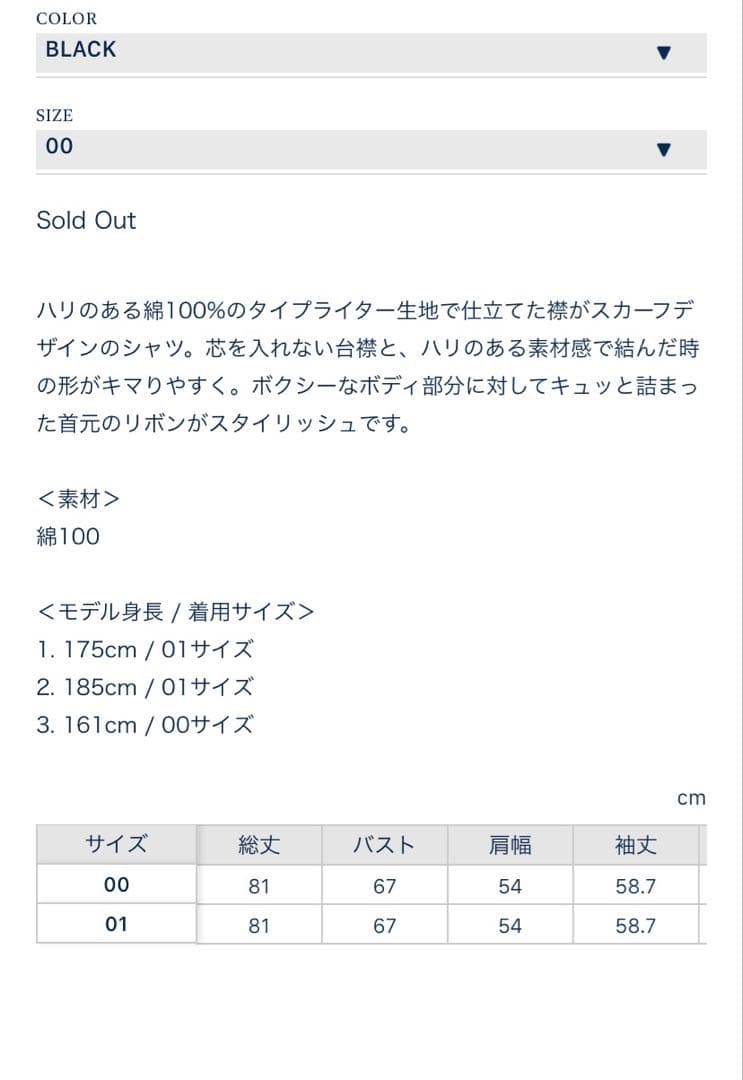Click the cm unit label above table
The image size is (743, 1080).
[691, 798]
